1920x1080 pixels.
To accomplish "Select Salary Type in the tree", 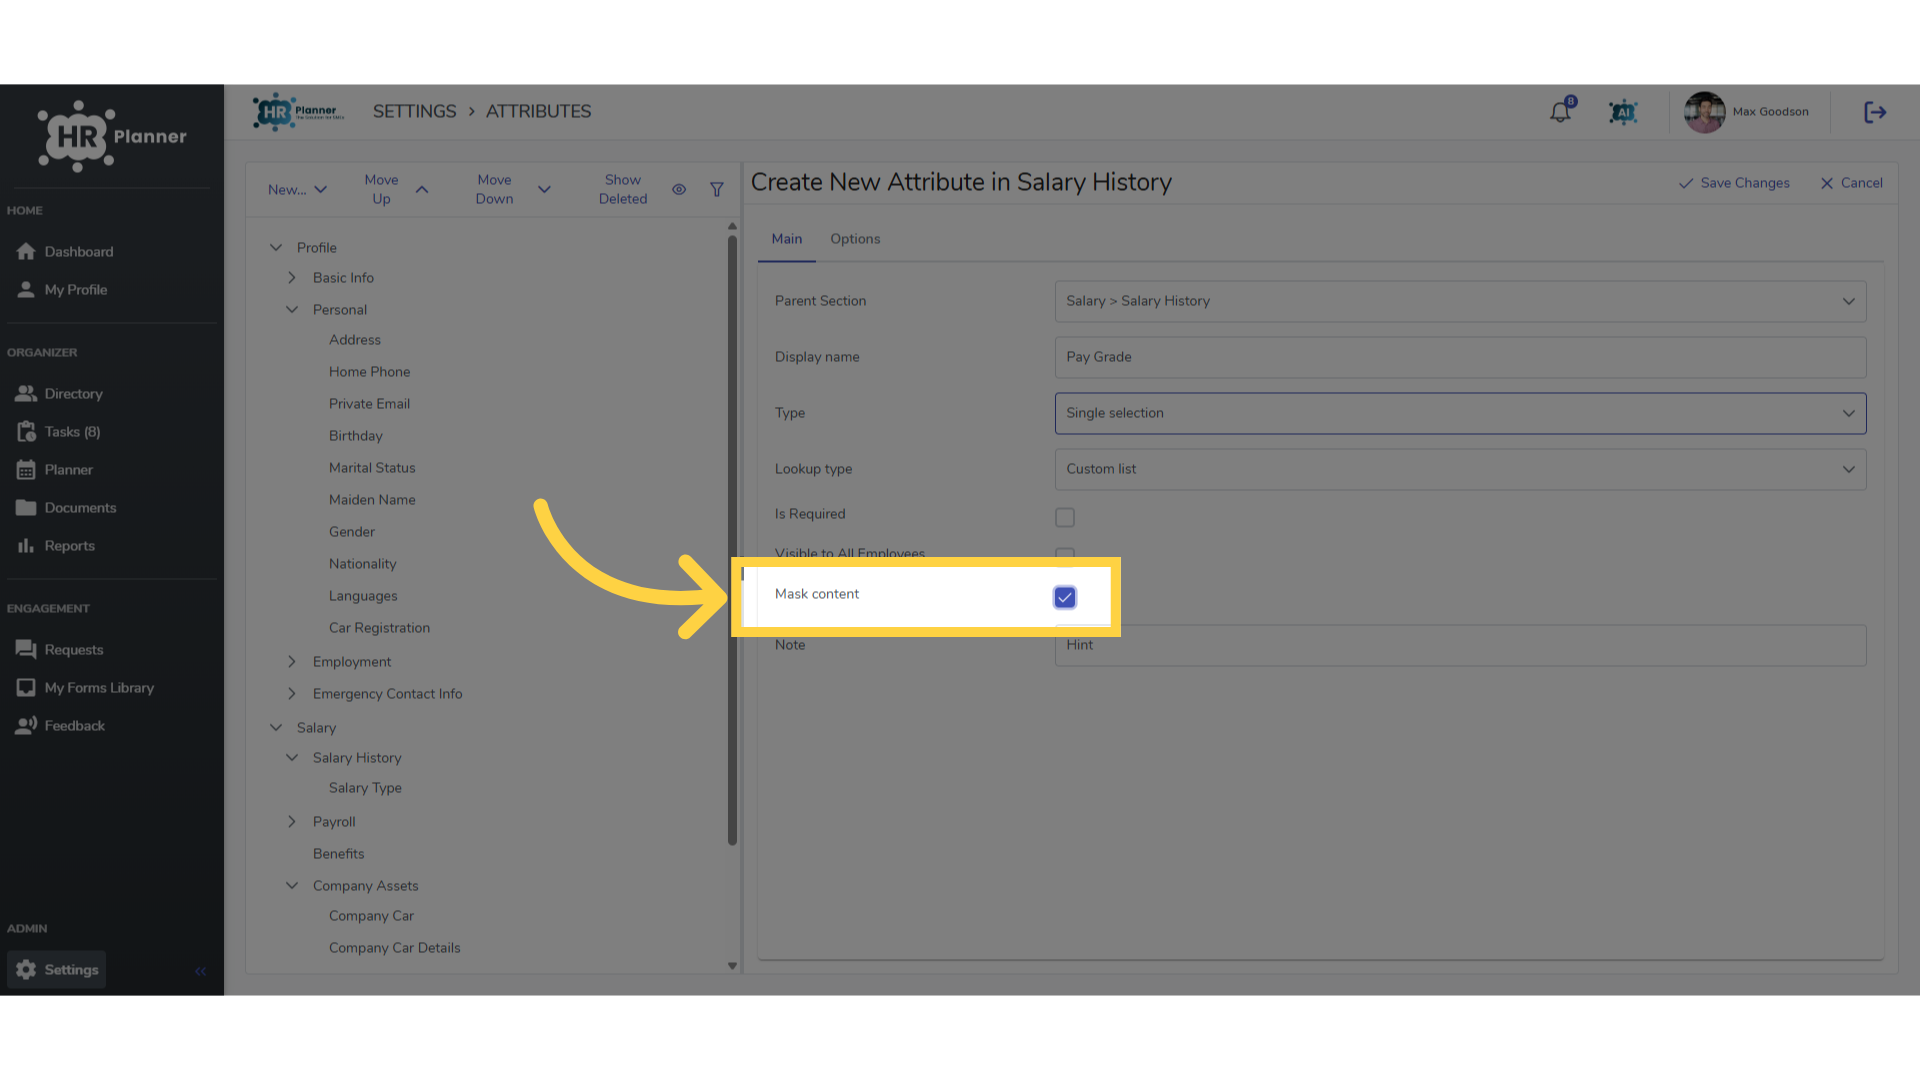I will pyautogui.click(x=365, y=787).
